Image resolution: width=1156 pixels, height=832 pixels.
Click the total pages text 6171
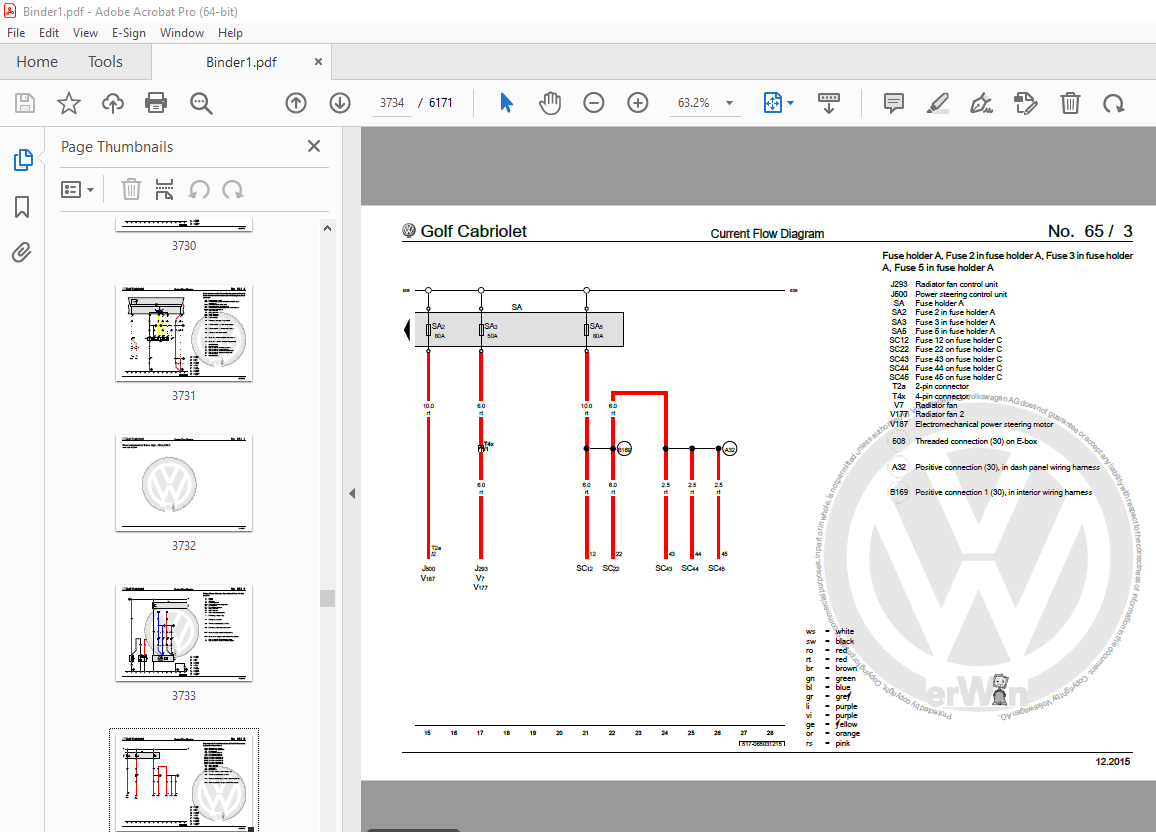click(x=440, y=102)
